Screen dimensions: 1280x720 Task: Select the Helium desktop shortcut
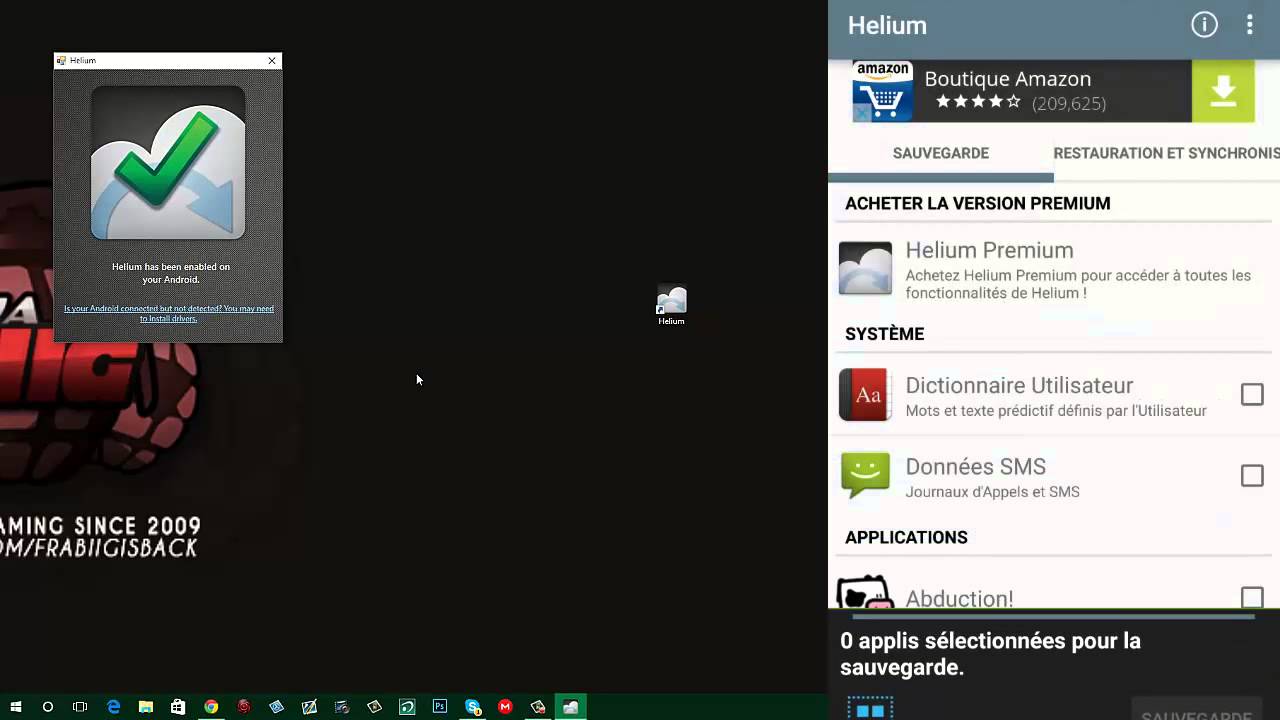671,306
